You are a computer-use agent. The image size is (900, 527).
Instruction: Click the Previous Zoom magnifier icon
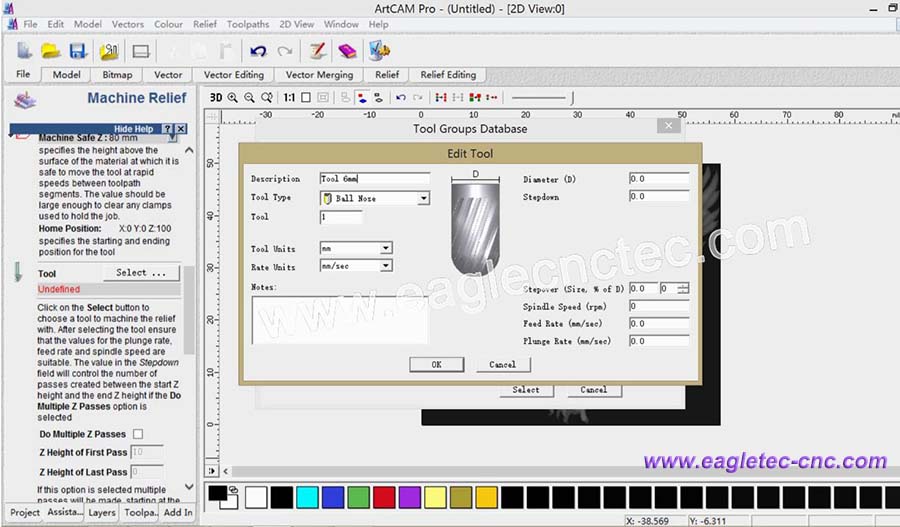[266, 98]
